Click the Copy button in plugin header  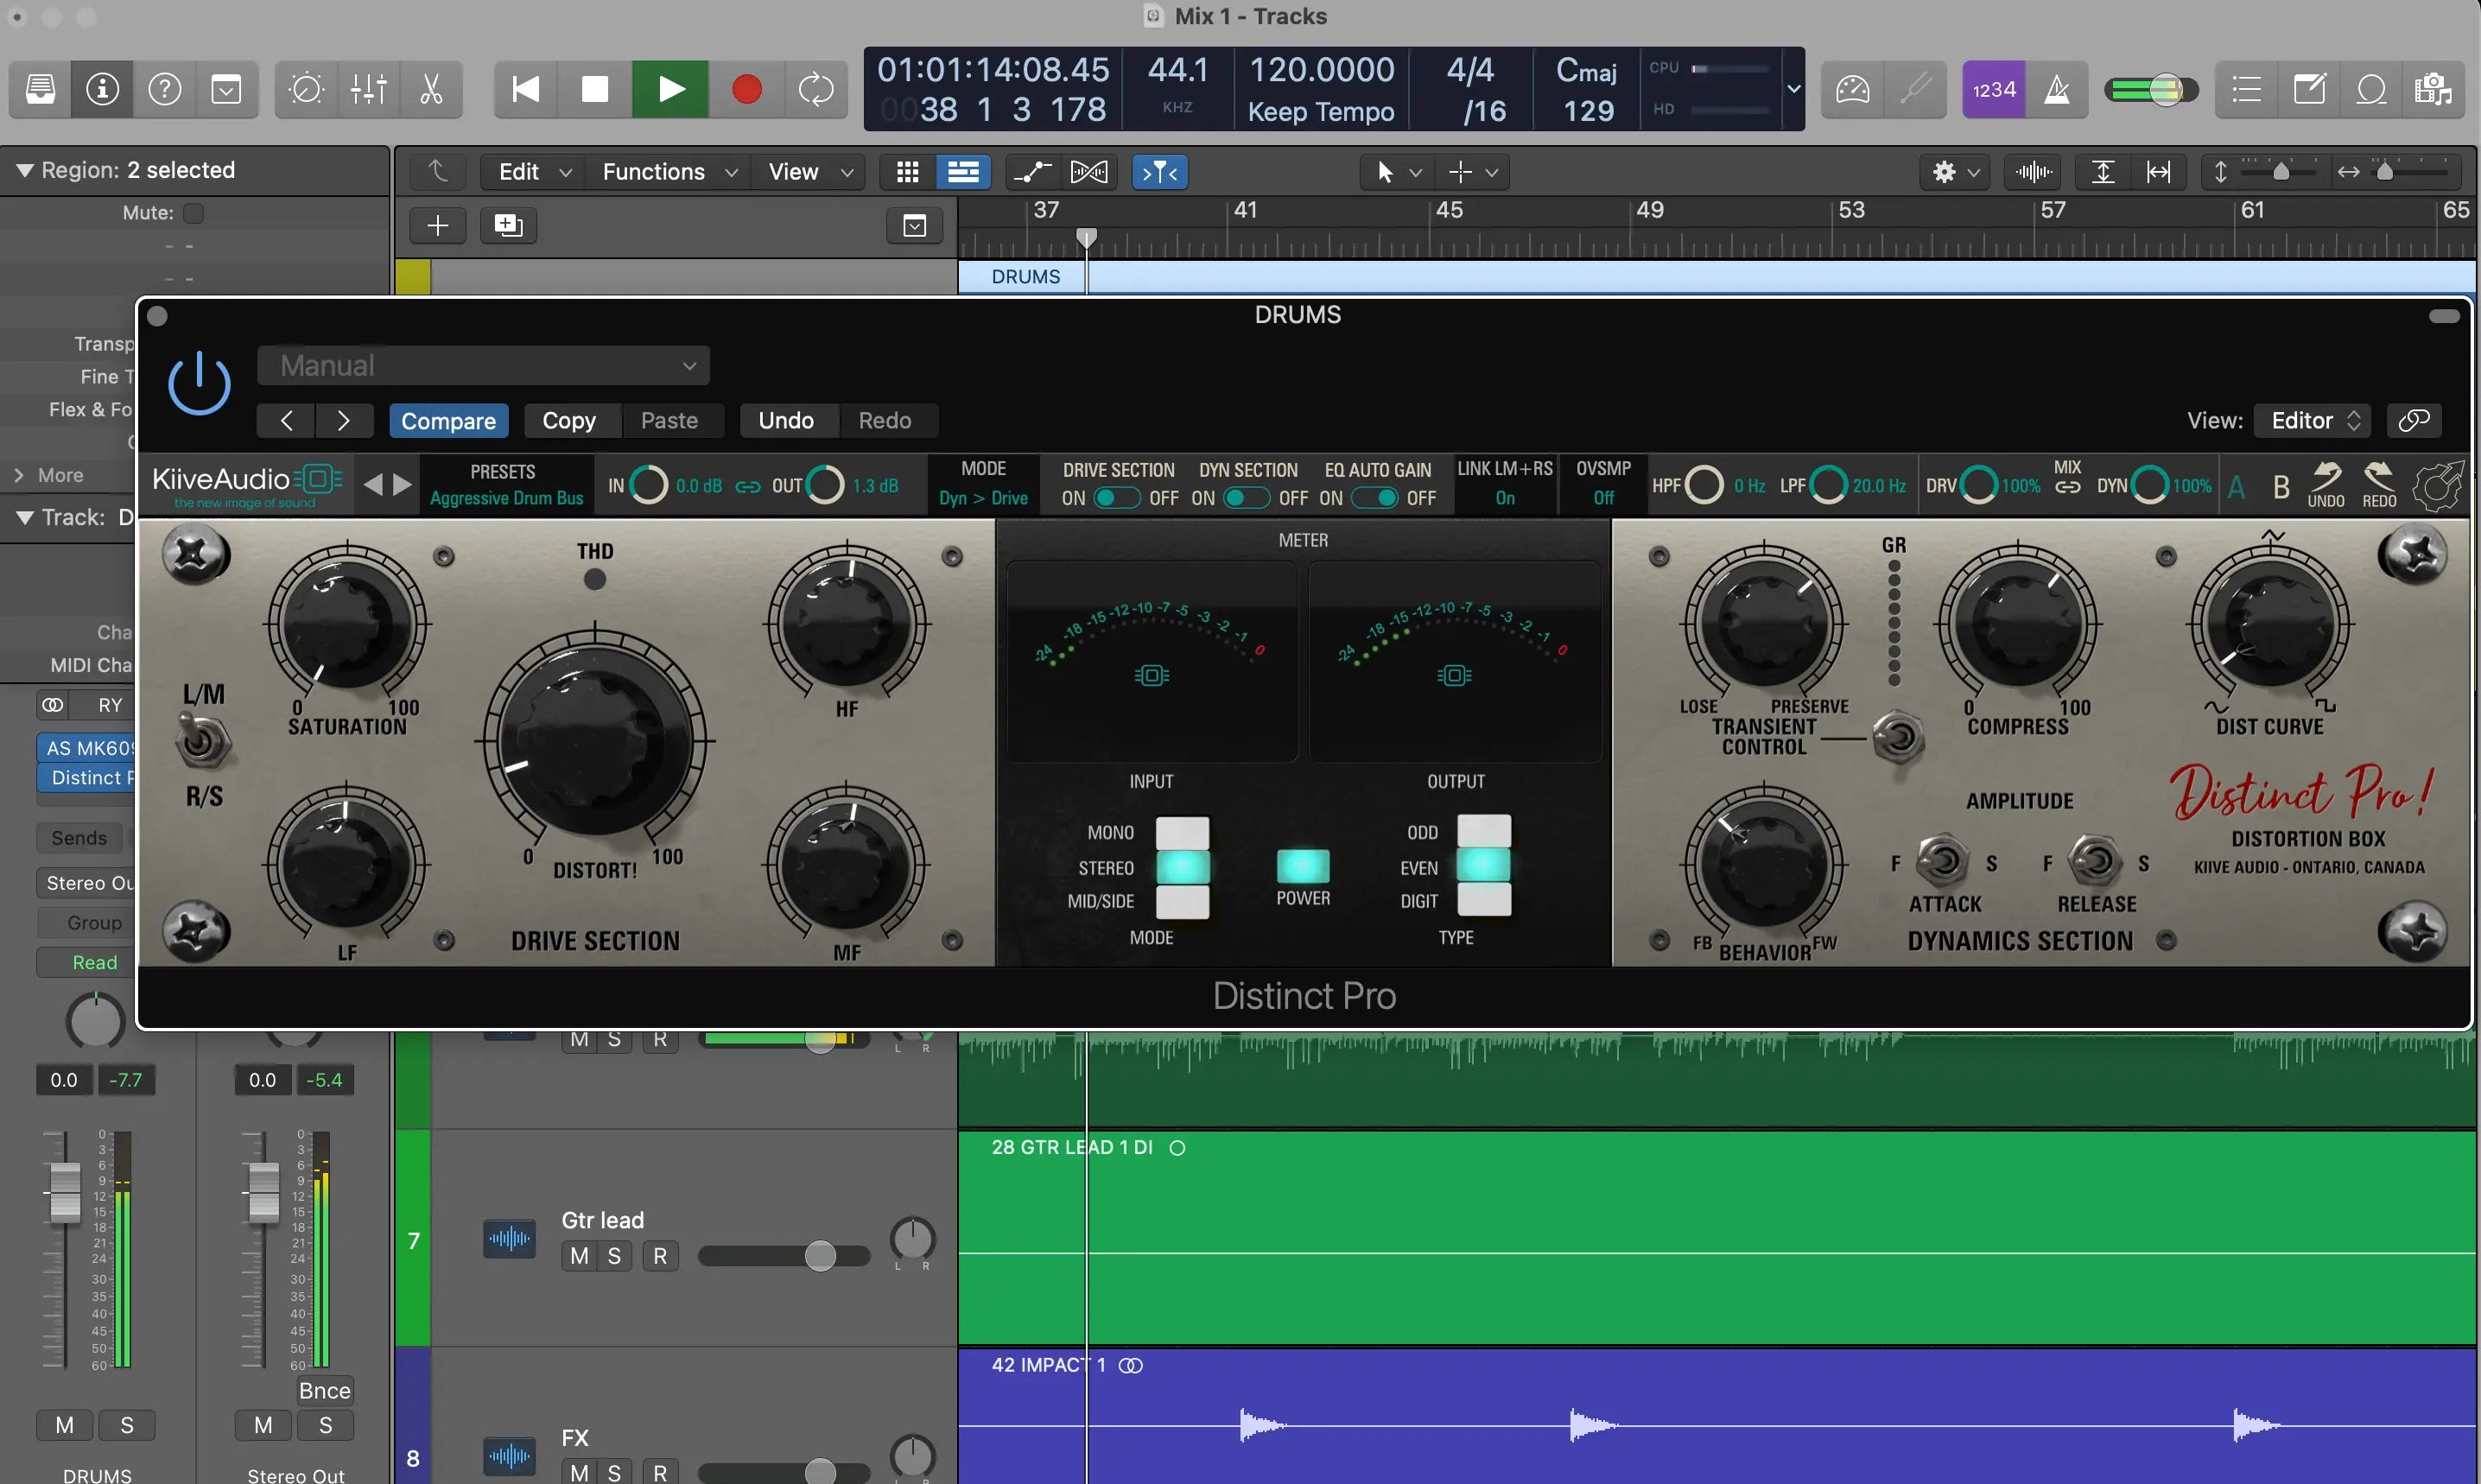[568, 421]
